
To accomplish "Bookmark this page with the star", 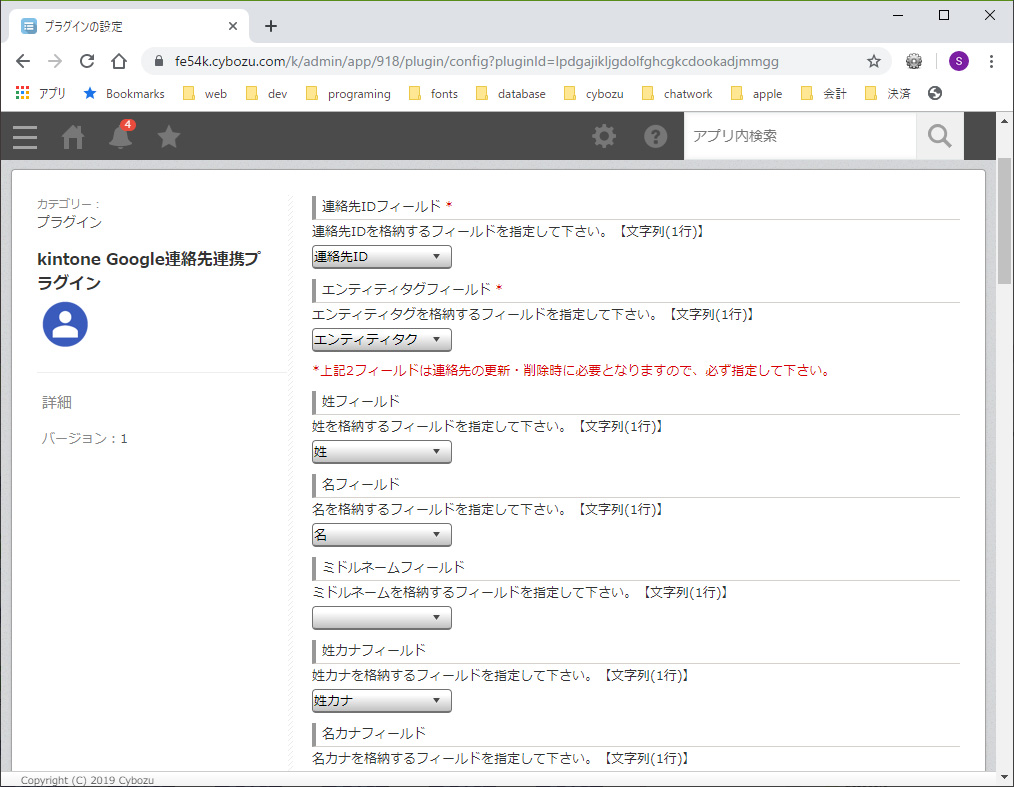I will 874,61.
